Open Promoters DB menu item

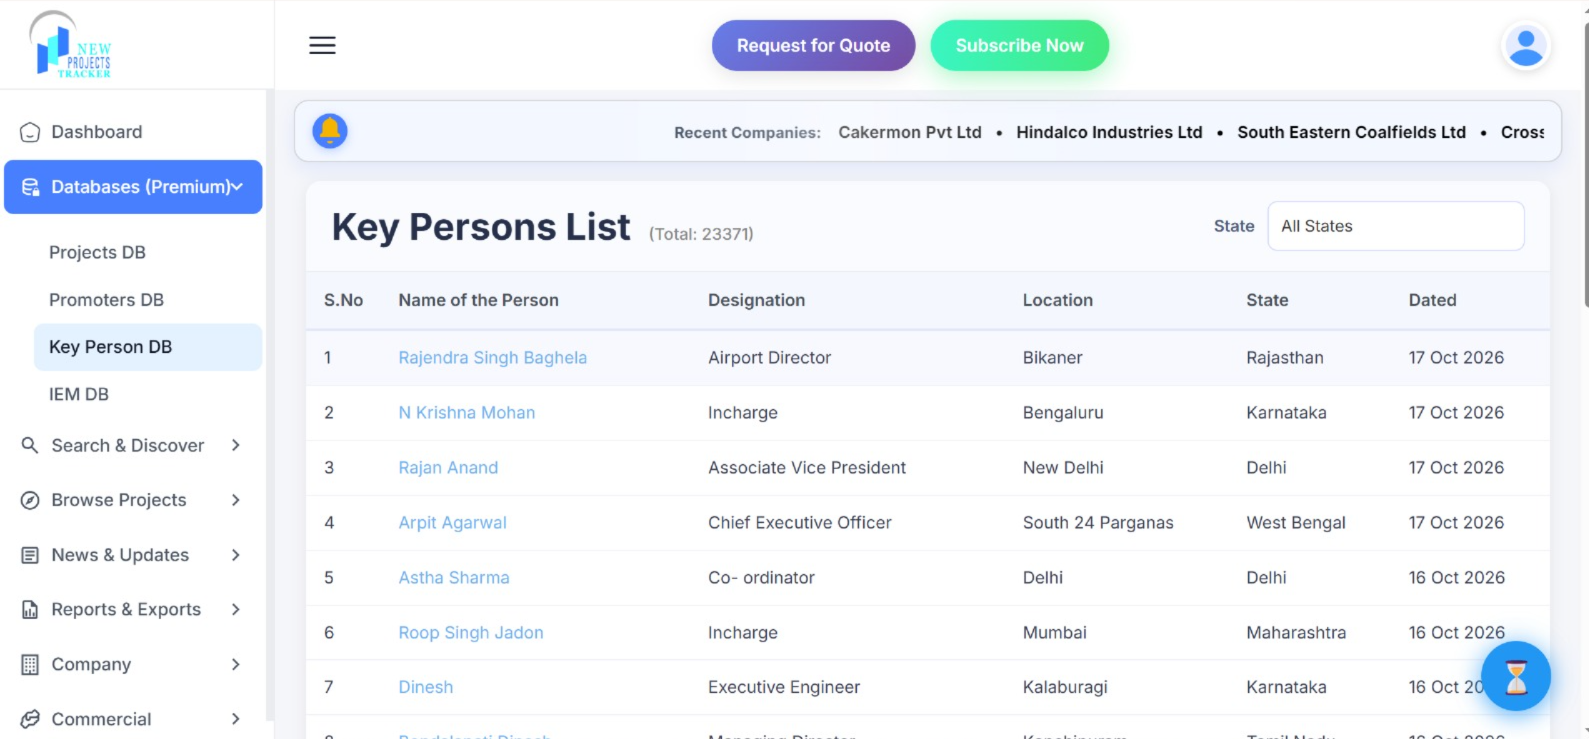click(106, 300)
